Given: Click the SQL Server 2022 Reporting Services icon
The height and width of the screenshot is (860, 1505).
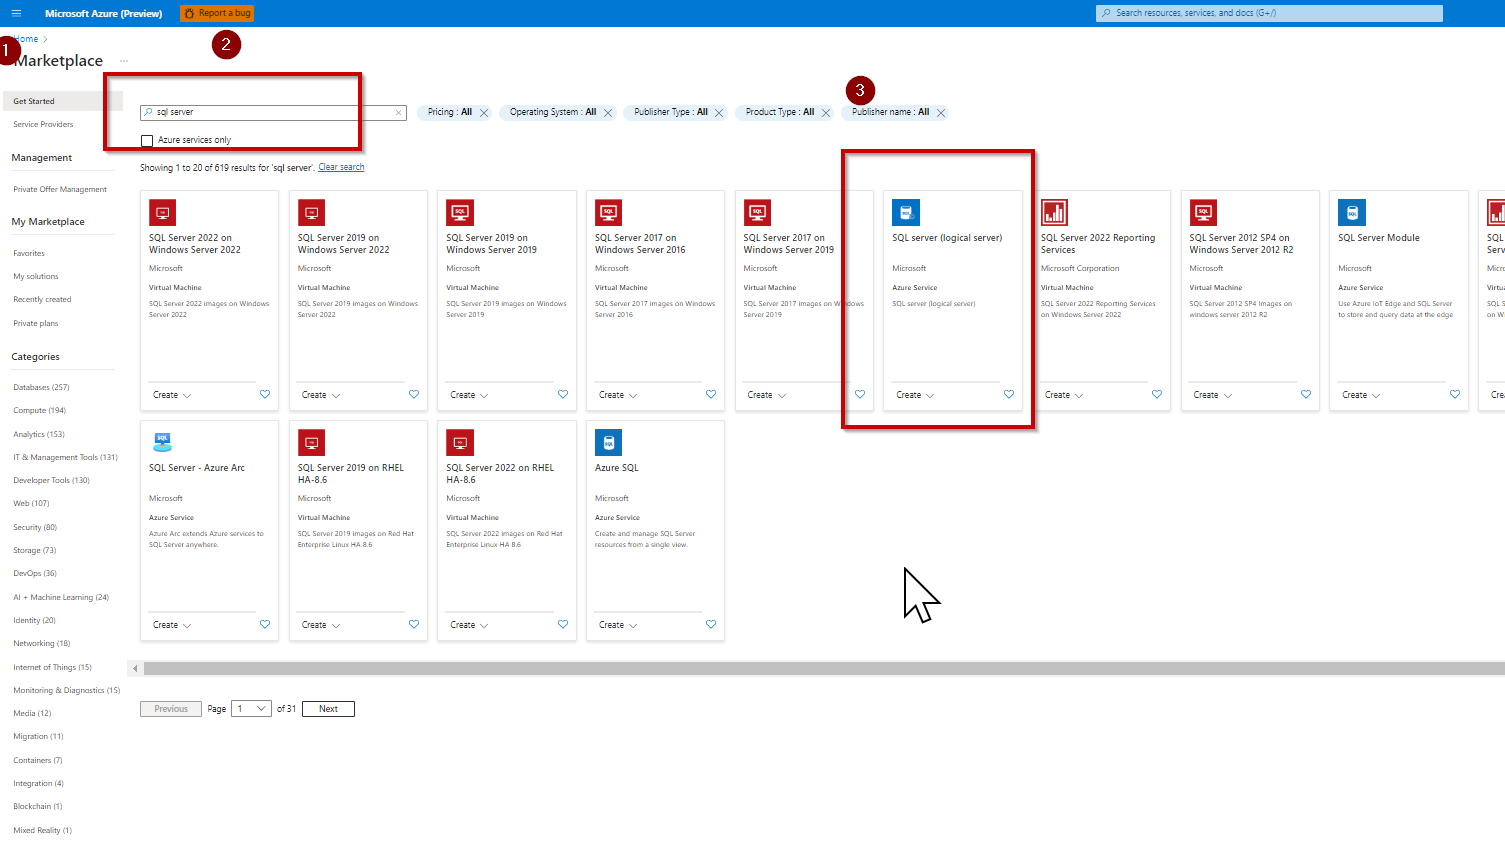Looking at the screenshot, I should 1054,212.
